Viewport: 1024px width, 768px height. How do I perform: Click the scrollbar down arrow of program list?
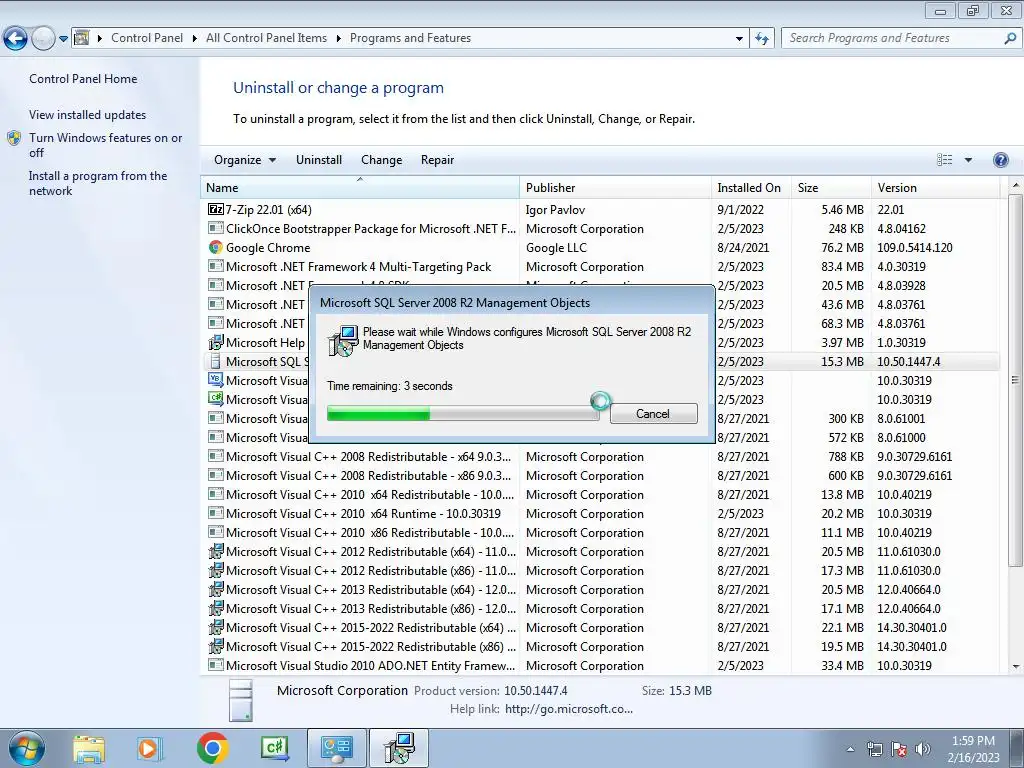[1015, 667]
